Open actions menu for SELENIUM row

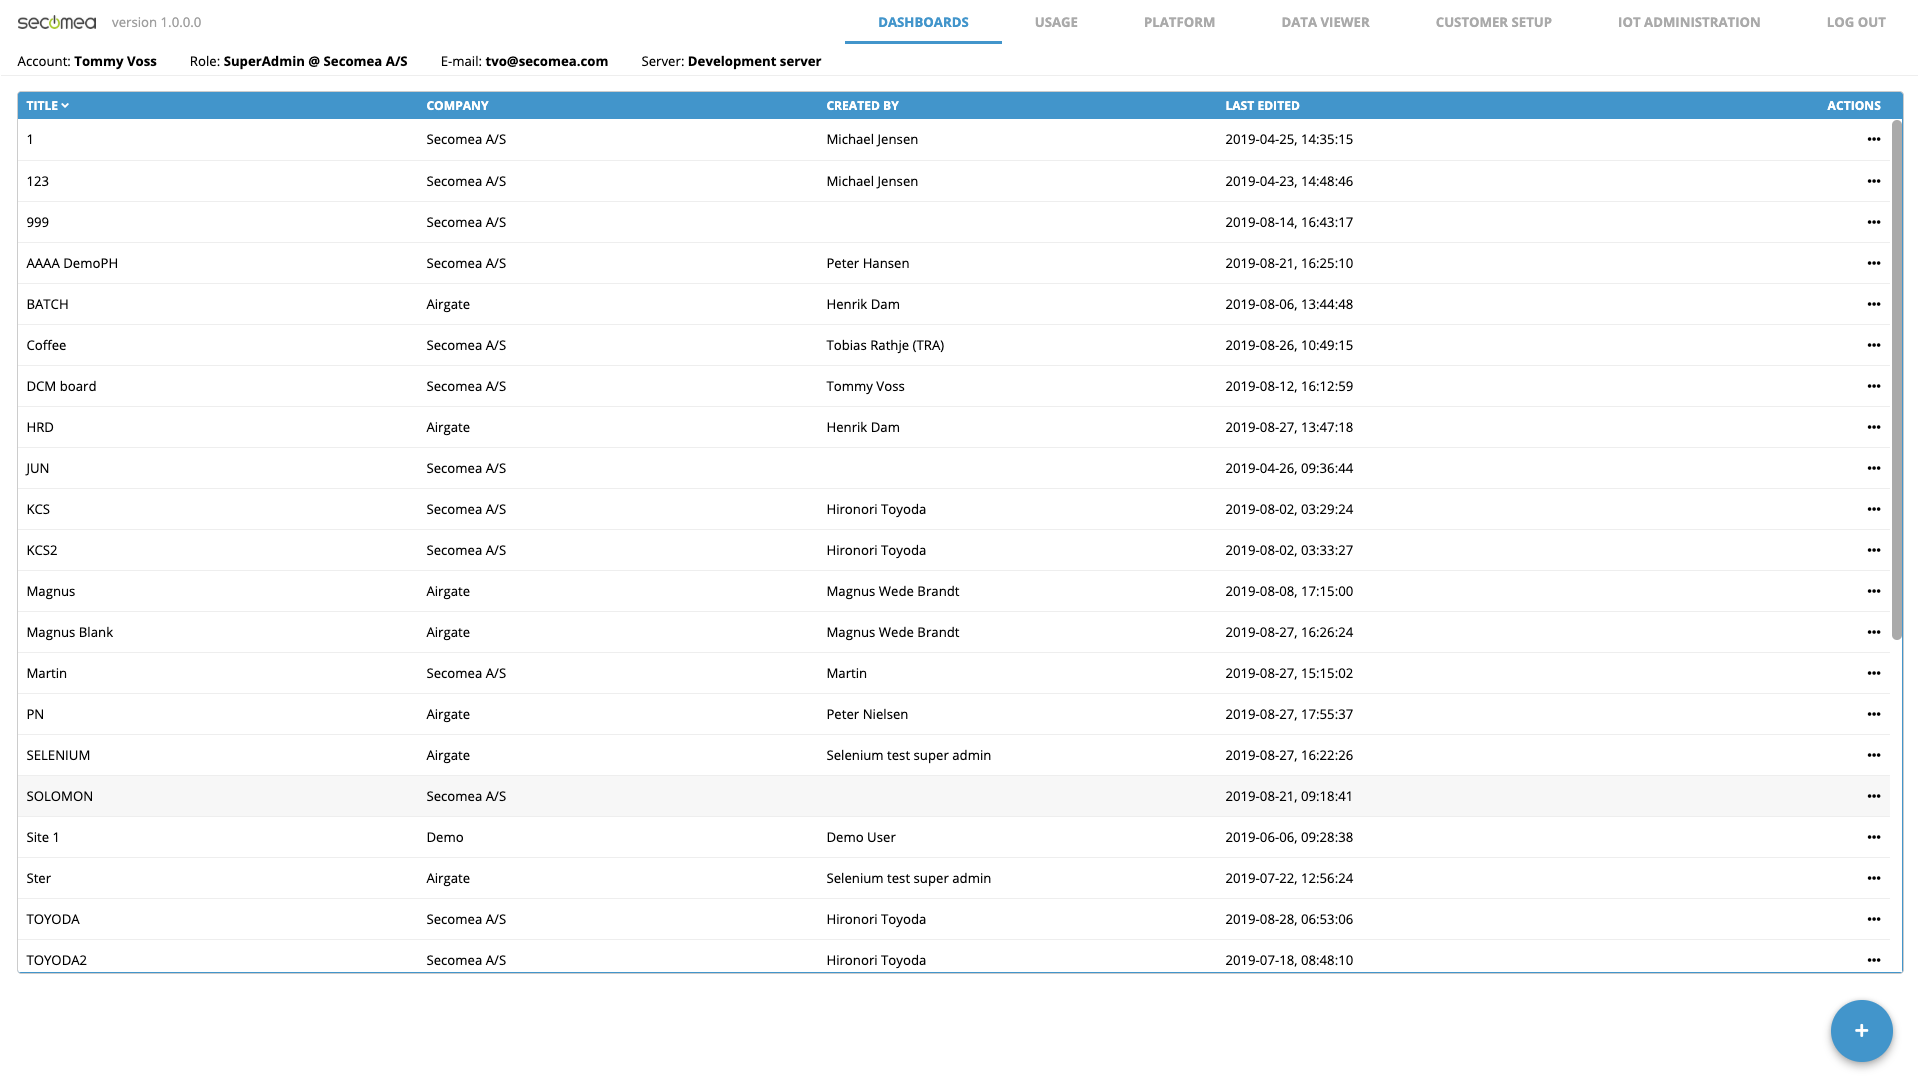click(1873, 755)
